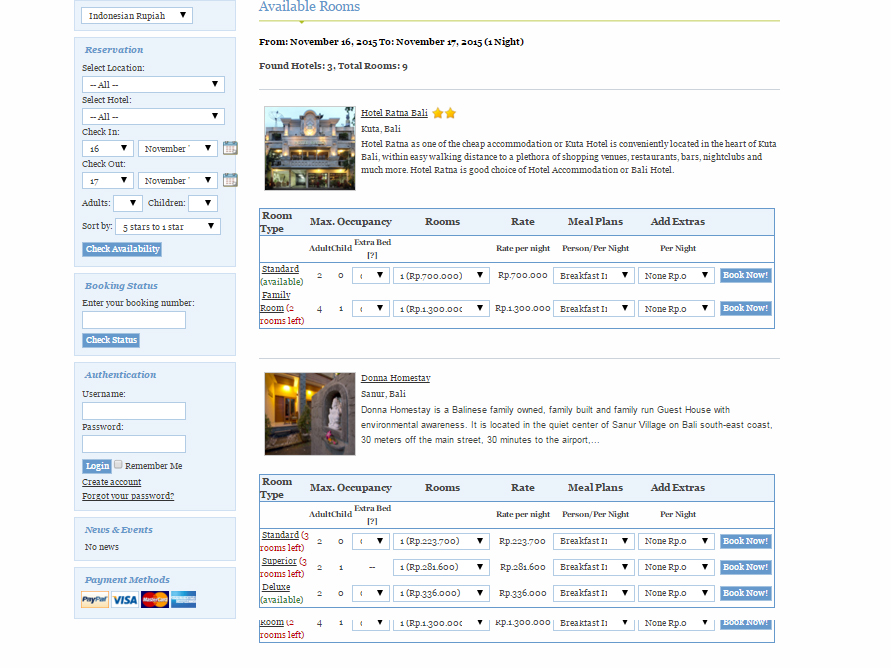Click Hotel Ratna Bali star rating

coord(444,113)
